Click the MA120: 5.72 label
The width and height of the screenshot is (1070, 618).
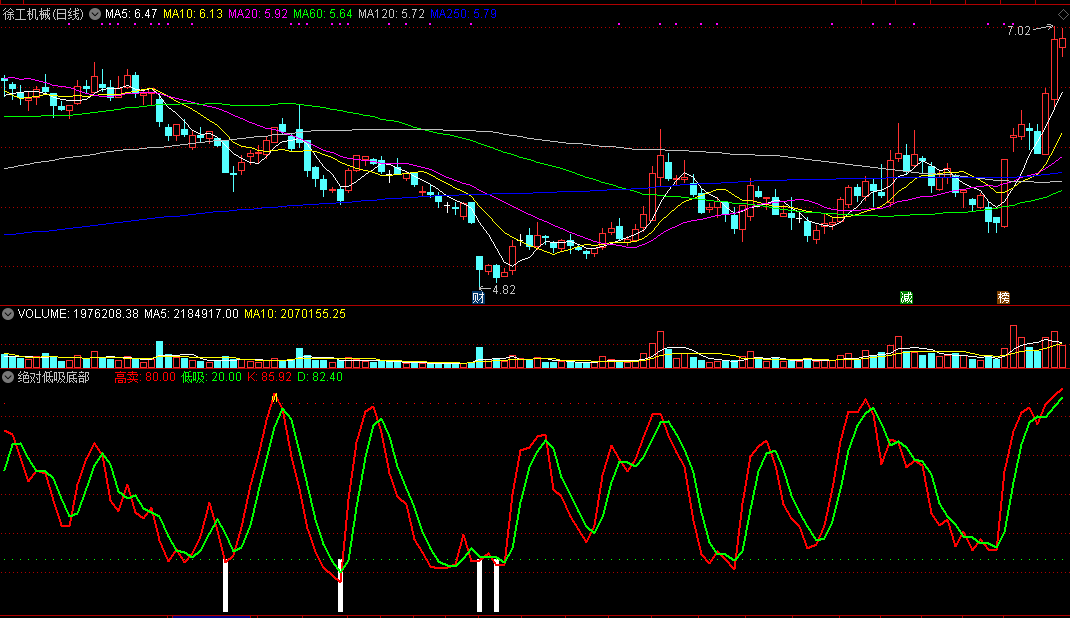391,14
